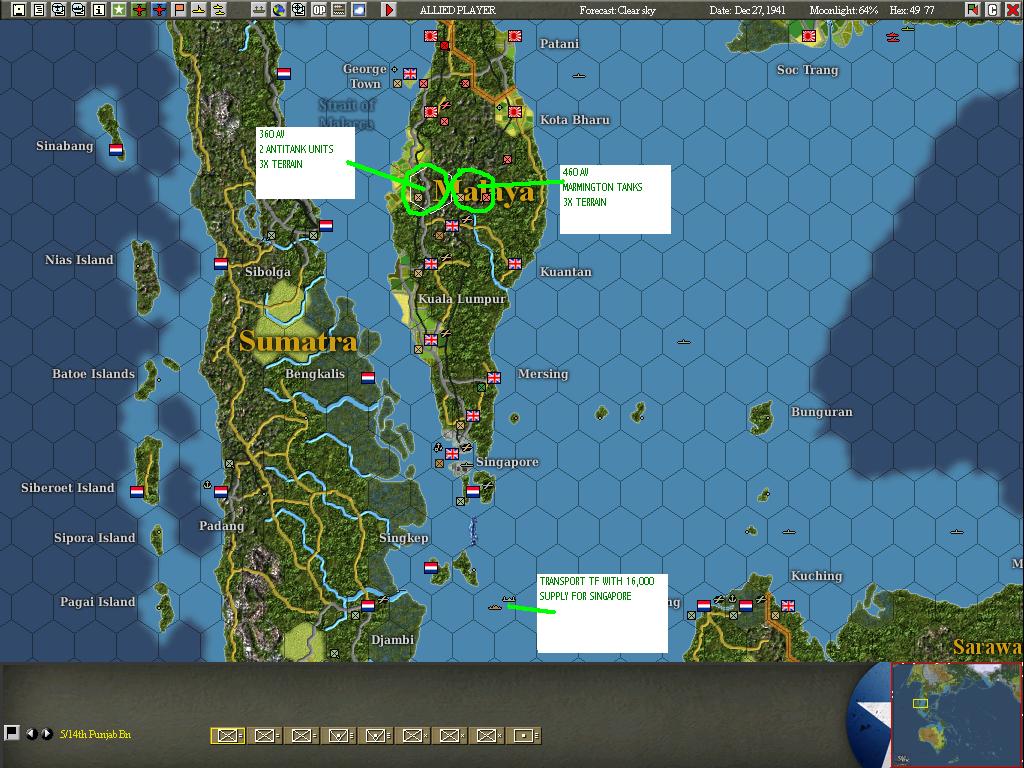
Task: Go to previous unit with left arrow
Action: [x=31, y=734]
